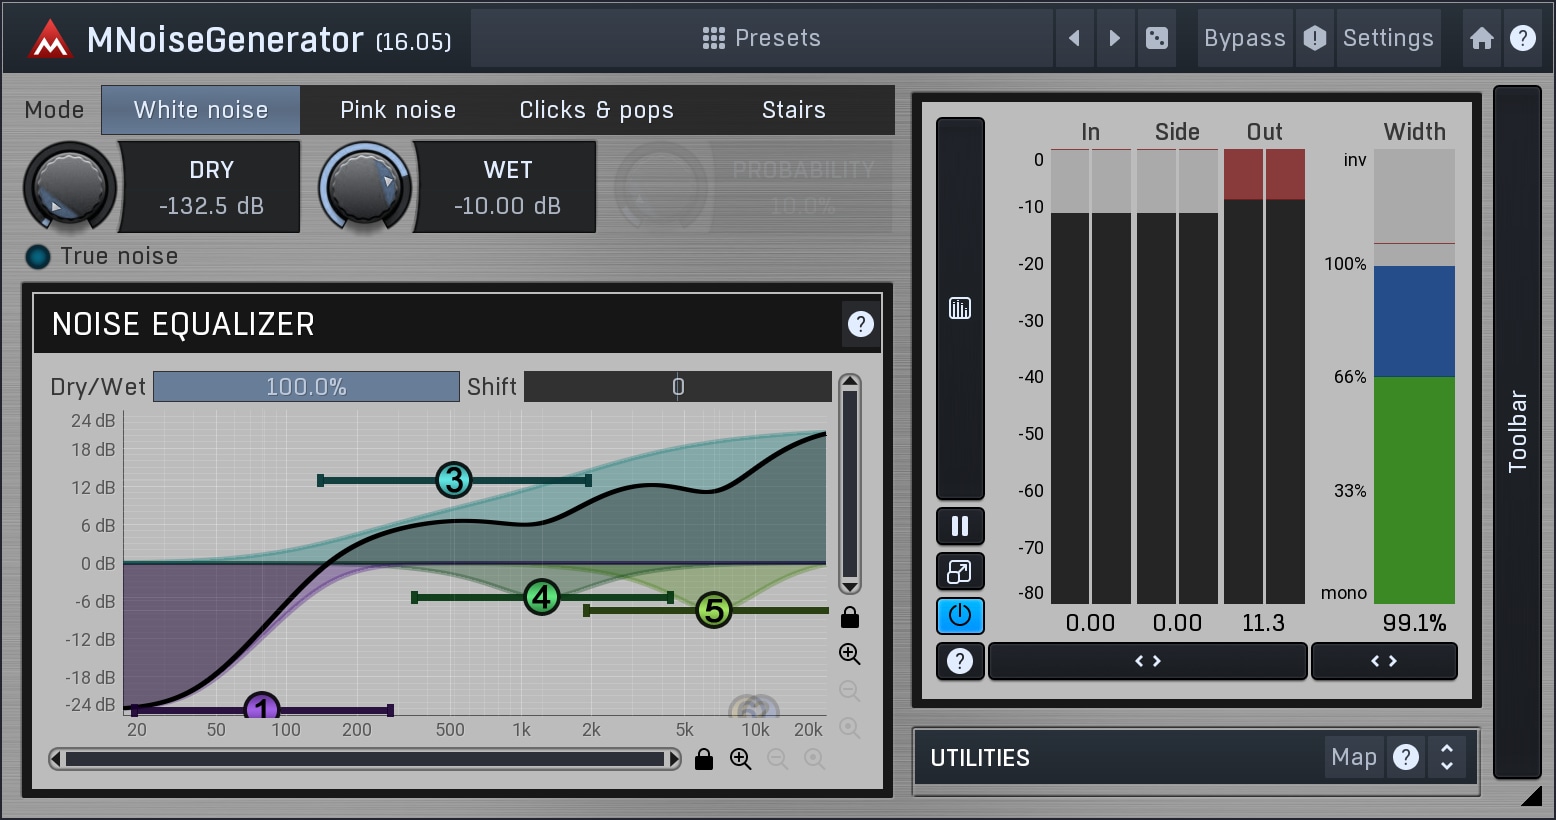Click the MeldaProduction logo icon
This screenshot has height=820, width=1556.
click(49, 39)
